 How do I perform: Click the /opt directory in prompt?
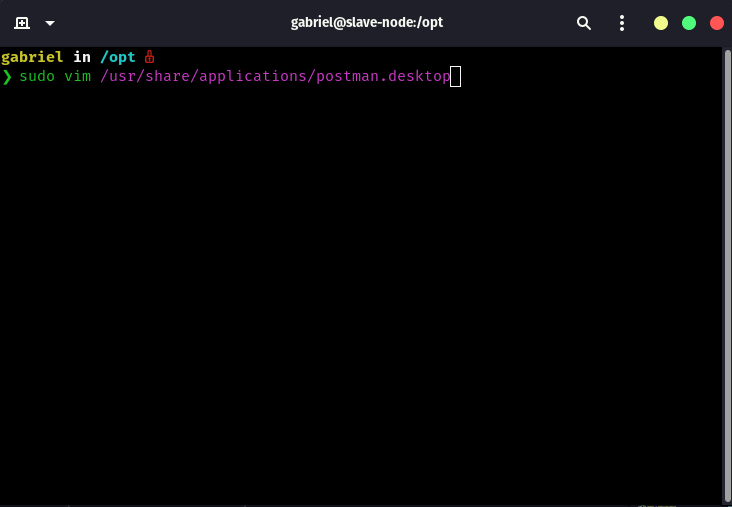(x=117, y=57)
